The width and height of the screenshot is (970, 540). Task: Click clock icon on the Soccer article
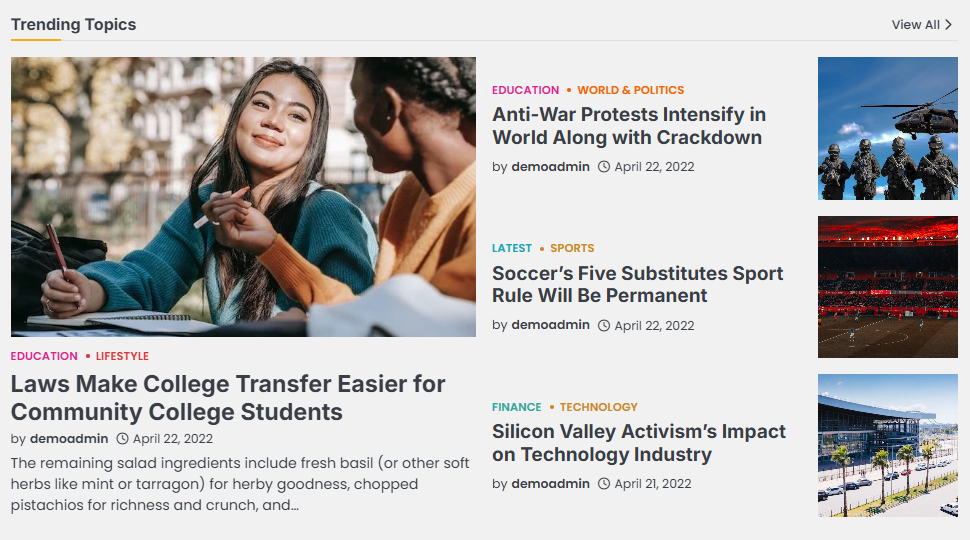click(604, 326)
